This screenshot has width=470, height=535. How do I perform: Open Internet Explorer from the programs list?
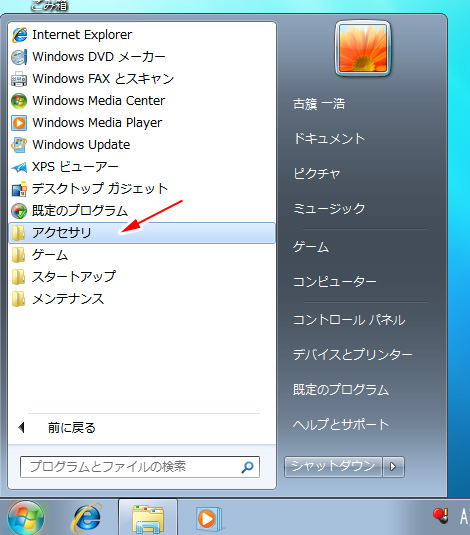coord(142,35)
